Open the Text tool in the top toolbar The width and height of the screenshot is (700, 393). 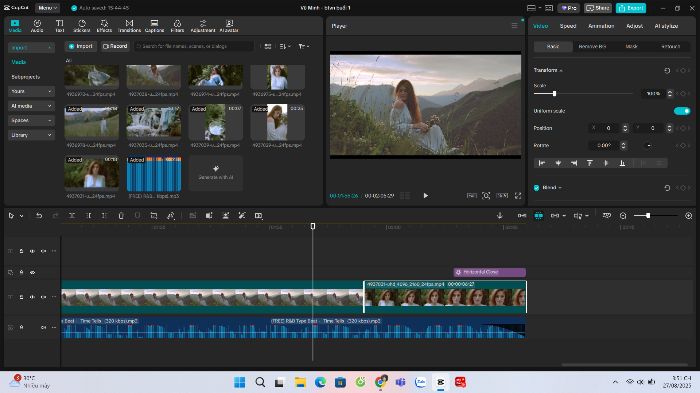59,26
